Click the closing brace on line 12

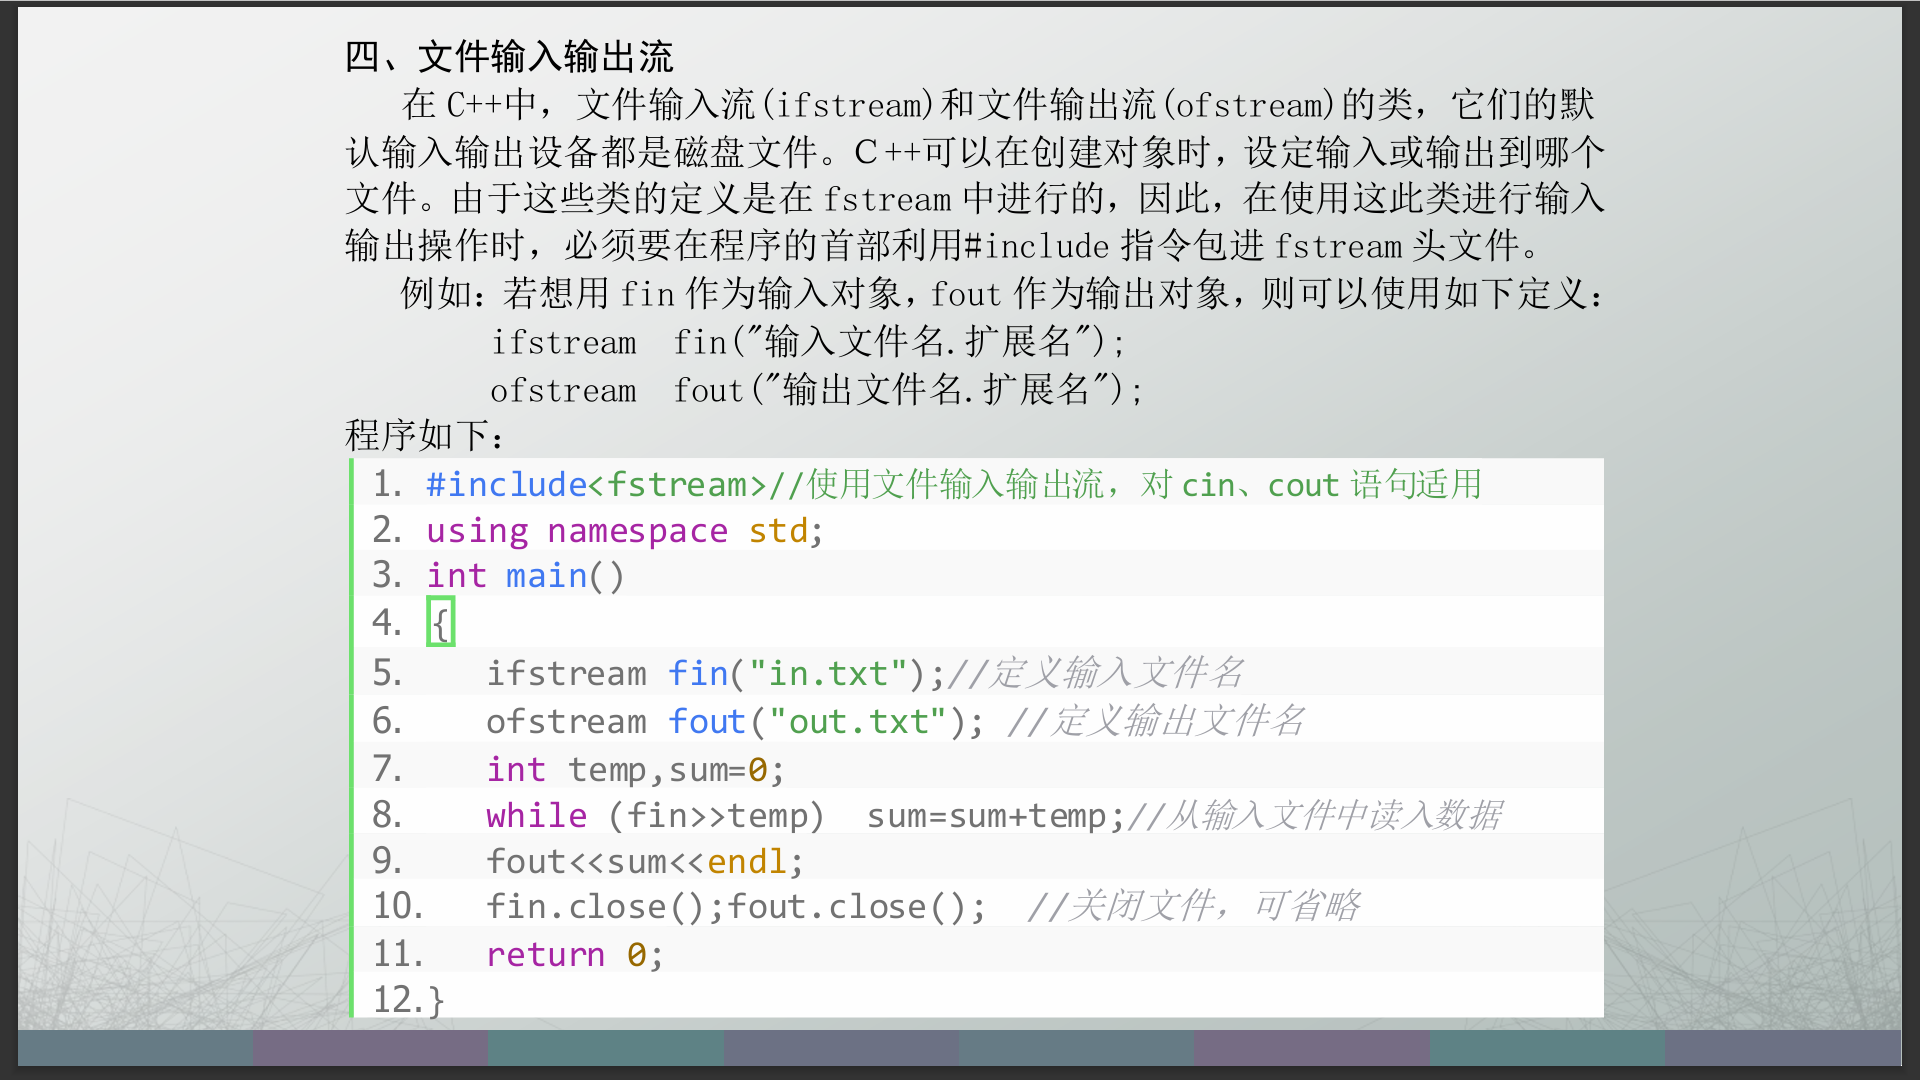(435, 999)
